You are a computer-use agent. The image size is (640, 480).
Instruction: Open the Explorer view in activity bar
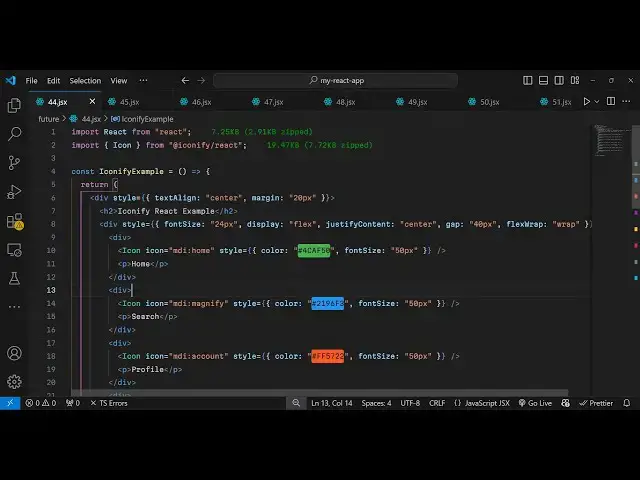[14, 105]
